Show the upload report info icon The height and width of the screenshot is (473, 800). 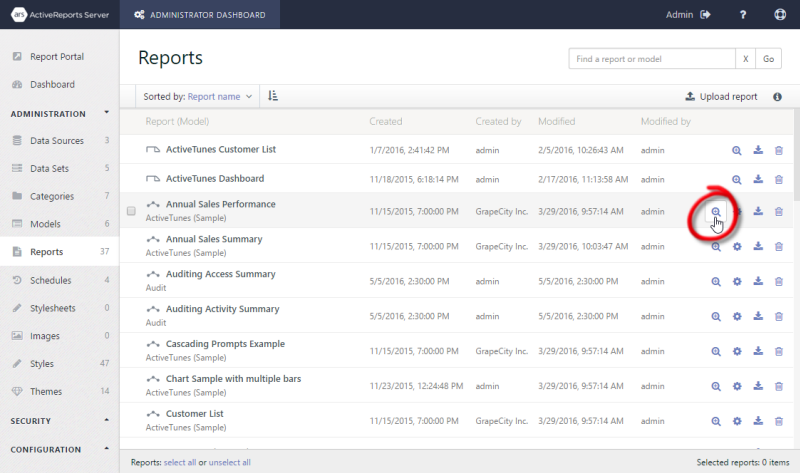coord(777,97)
